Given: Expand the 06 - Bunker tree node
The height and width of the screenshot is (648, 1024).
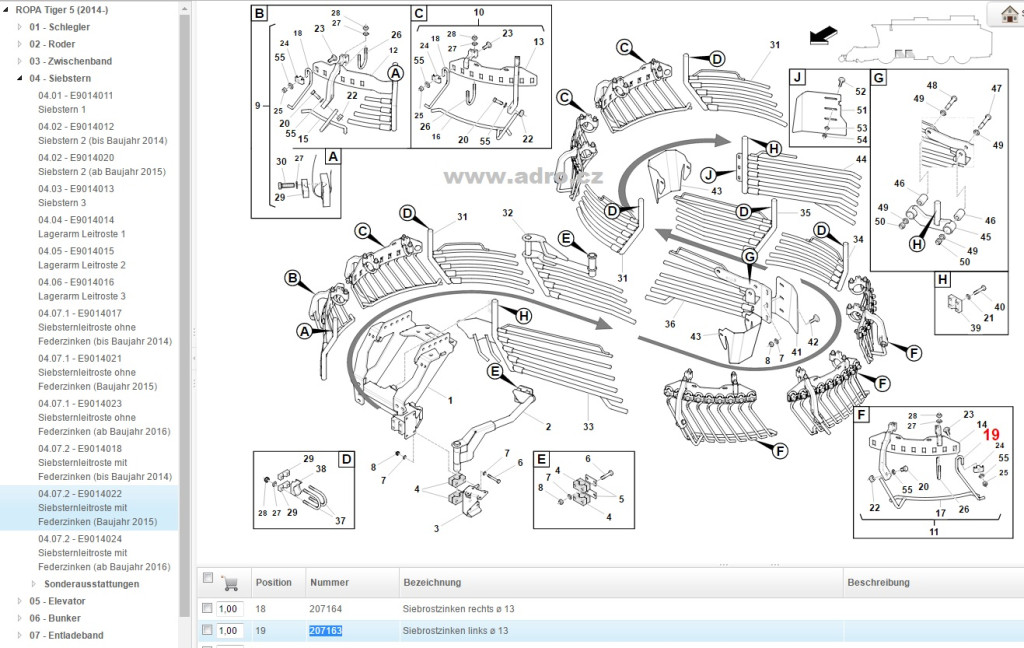Looking at the screenshot, I should [x=20, y=618].
